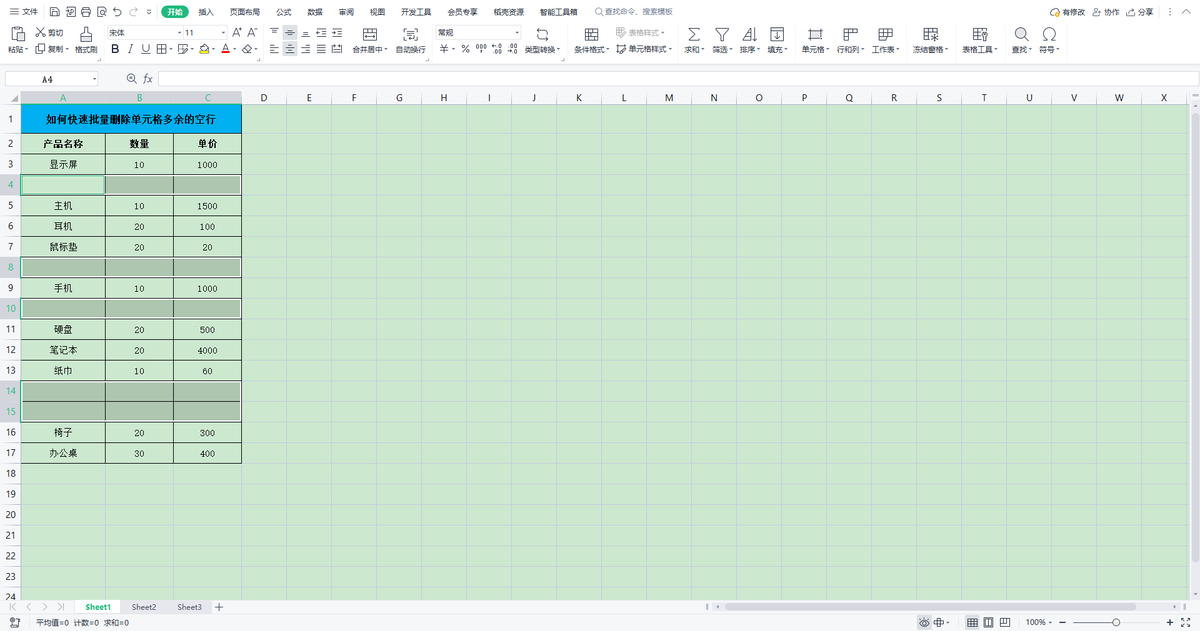The height and width of the screenshot is (631, 1200).
Task: Click the Redo arrow icon
Action: pyautogui.click(x=133, y=12)
